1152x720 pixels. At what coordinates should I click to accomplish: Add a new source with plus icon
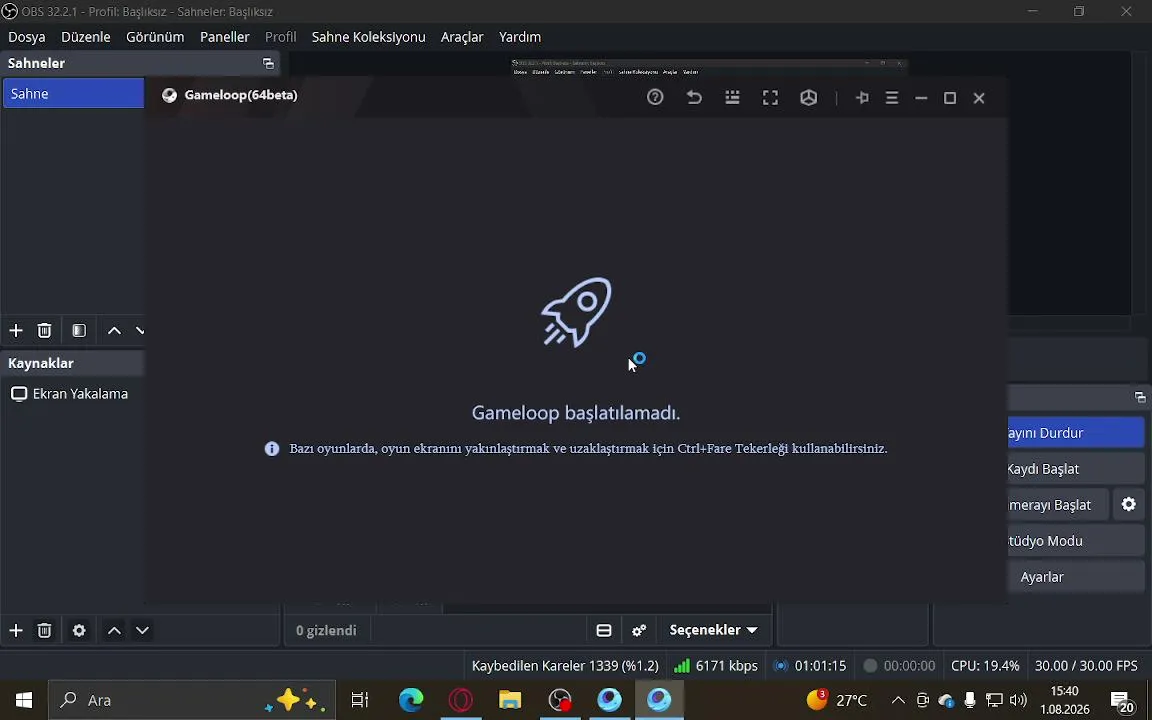15,630
